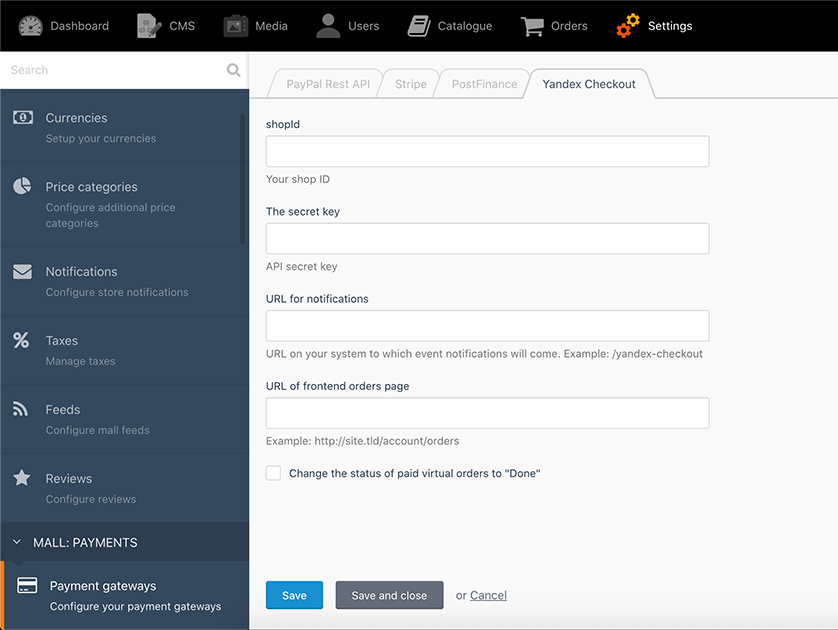Viewport: 838px width, 630px height.
Task: Click the blue Save button
Action: pos(294,595)
